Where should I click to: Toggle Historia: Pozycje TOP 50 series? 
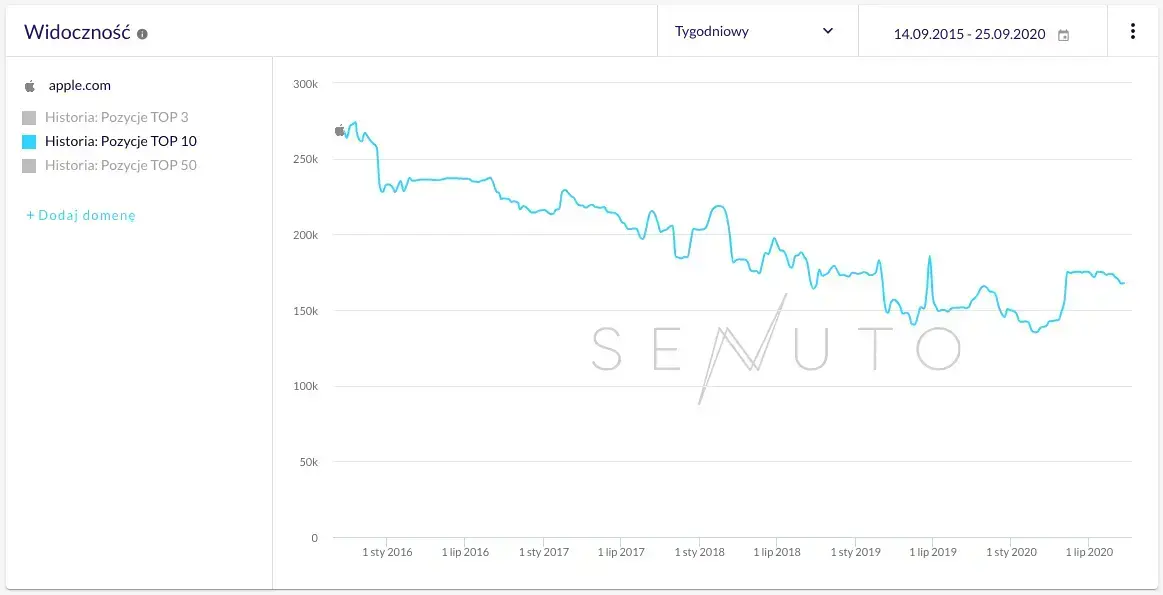pyautogui.click(x=29, y=166)
